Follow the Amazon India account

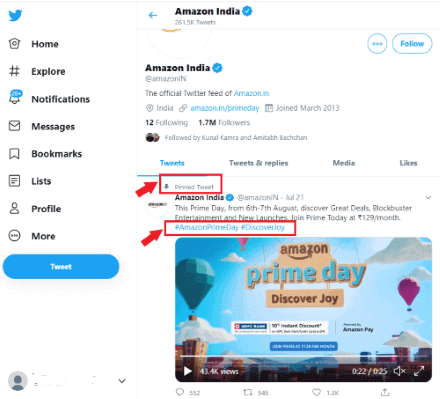pos(412,44)
